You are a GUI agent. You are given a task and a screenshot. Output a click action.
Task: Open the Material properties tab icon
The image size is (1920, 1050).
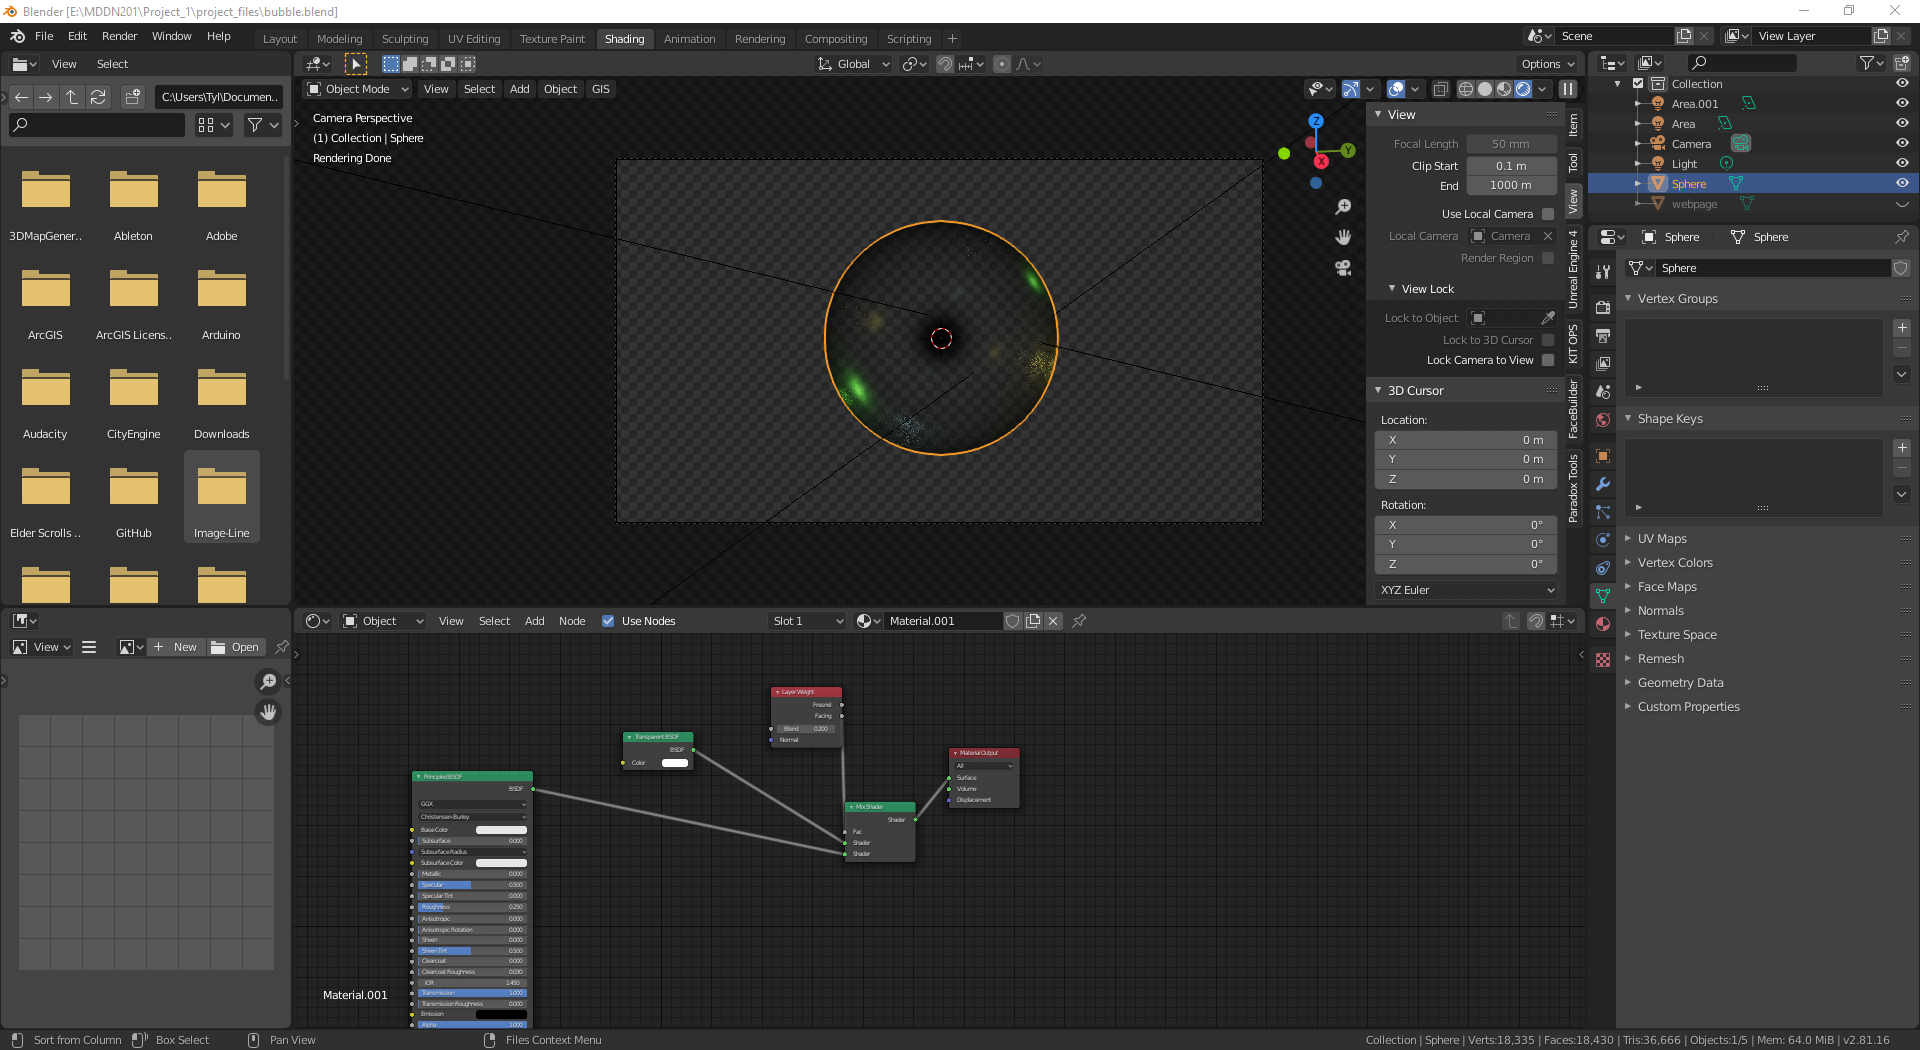(1603, 624)
